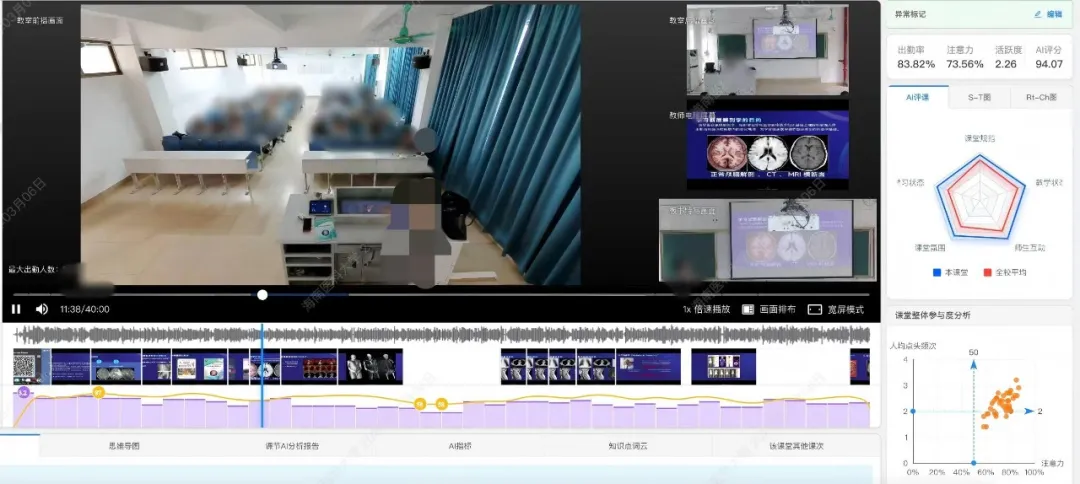The width and height of the screenshot is (1080, 484).
Task: Select the AI评课 tab
Action: (x=917, y=97)
